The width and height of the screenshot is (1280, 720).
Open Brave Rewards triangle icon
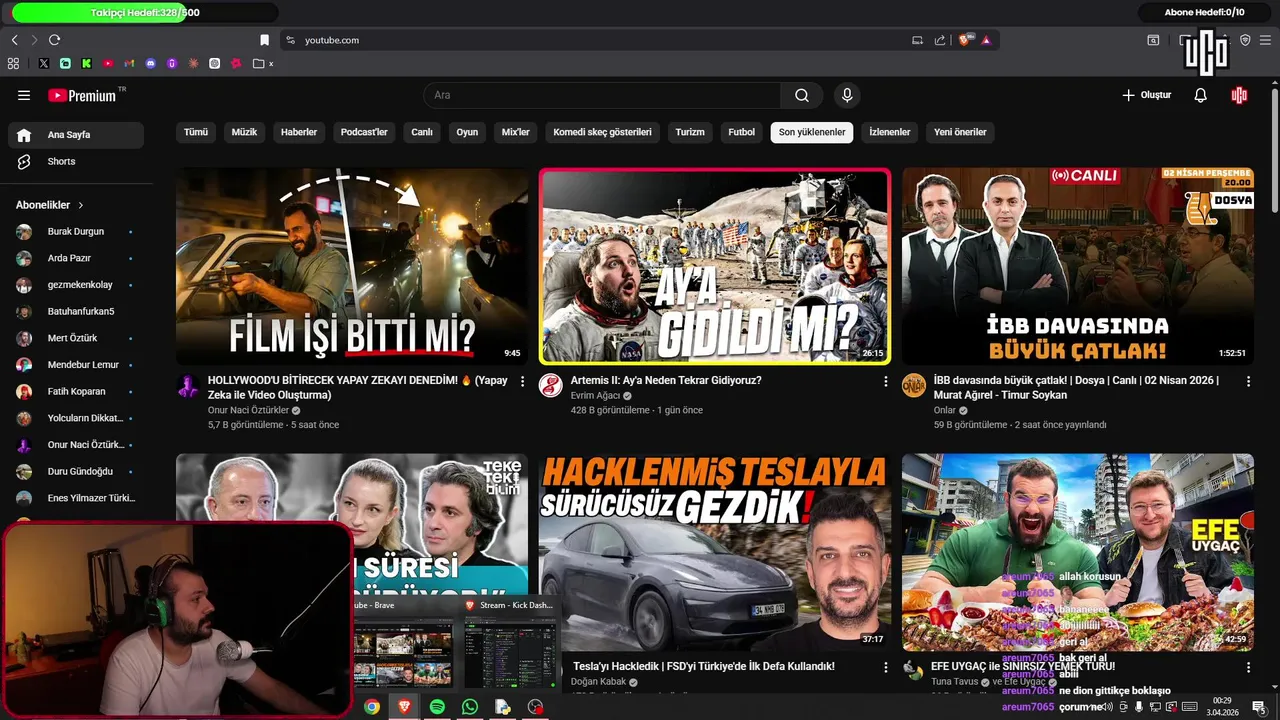pyautogui.click(x=986, y=40)
